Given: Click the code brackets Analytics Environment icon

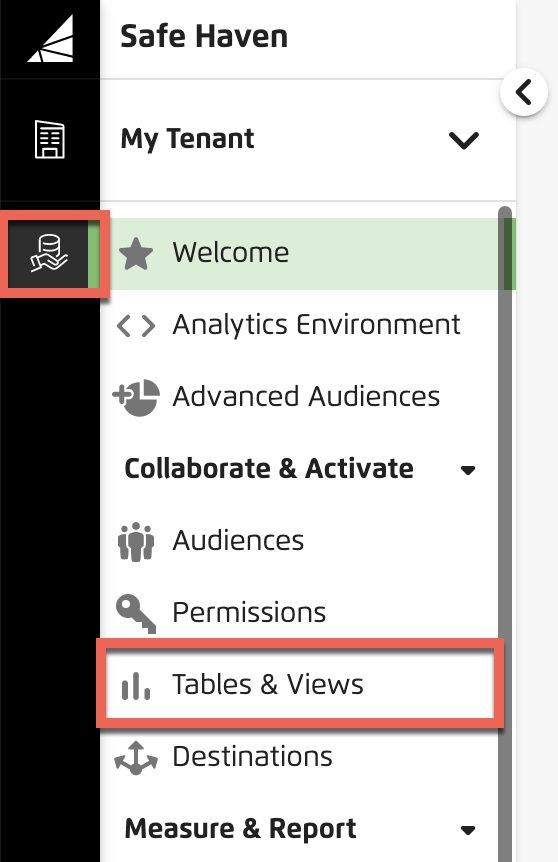Looking at the screenshot, I should pos(136,325).
